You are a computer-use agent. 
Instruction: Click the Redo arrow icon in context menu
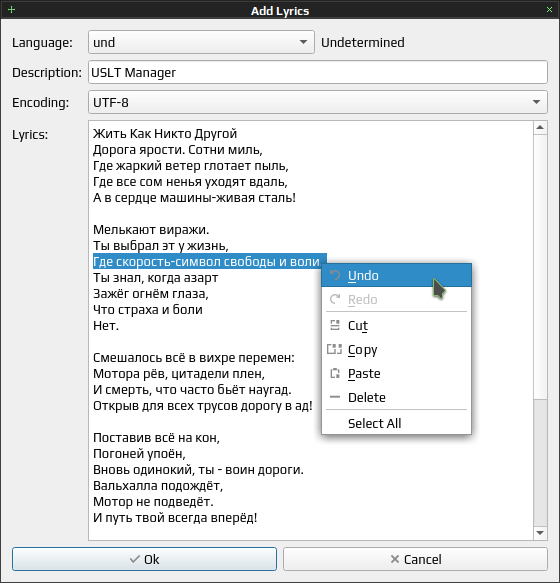point(335,299)
